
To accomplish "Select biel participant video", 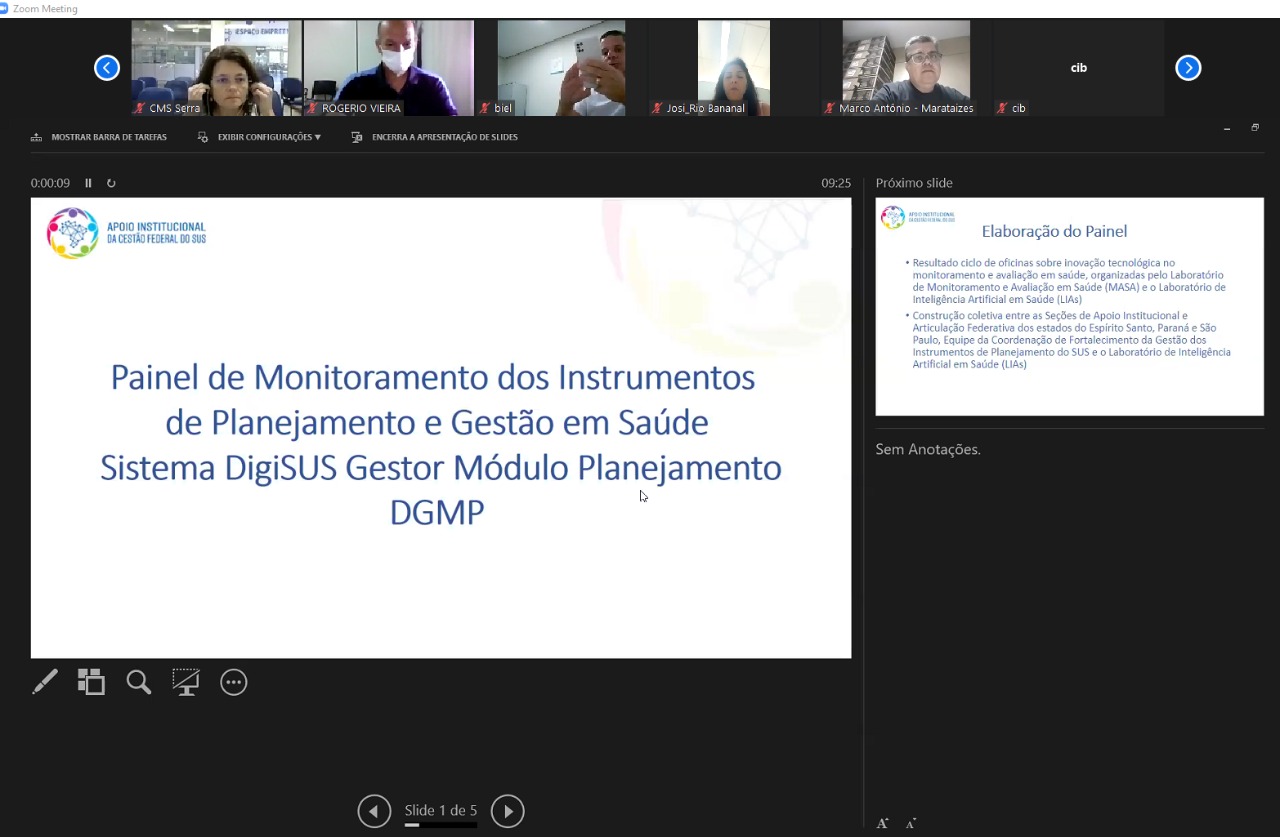I will pos(561,68).
